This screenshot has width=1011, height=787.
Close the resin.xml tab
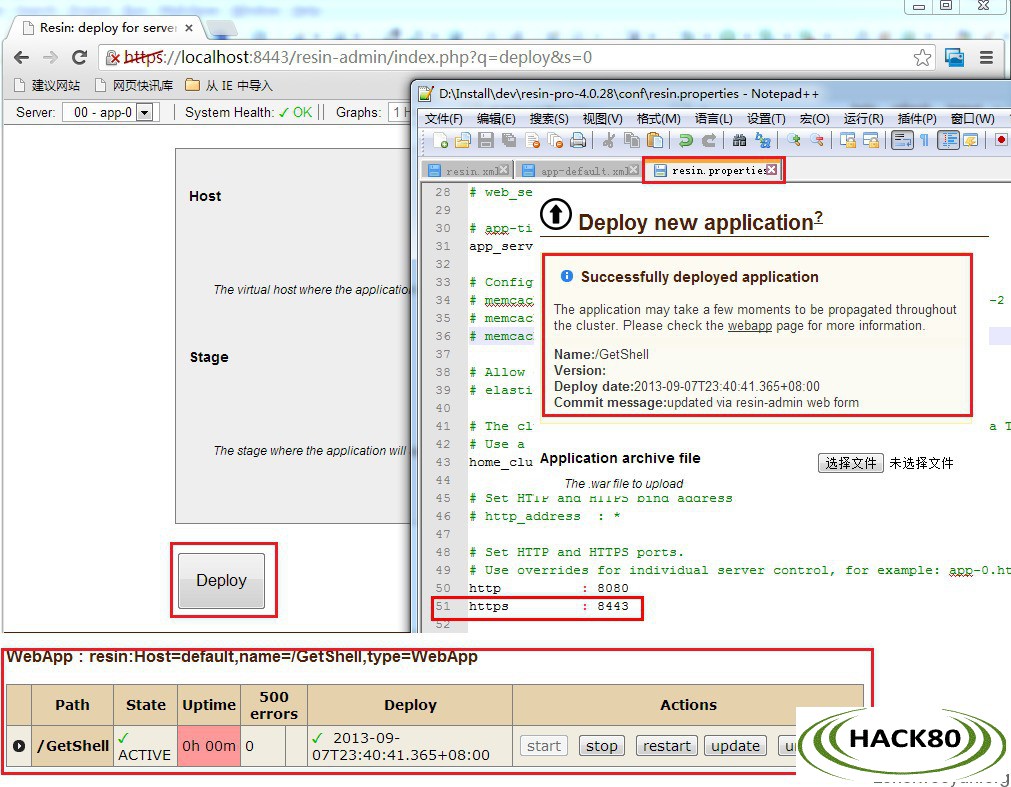pyautogui.click(x=504, y=170)
